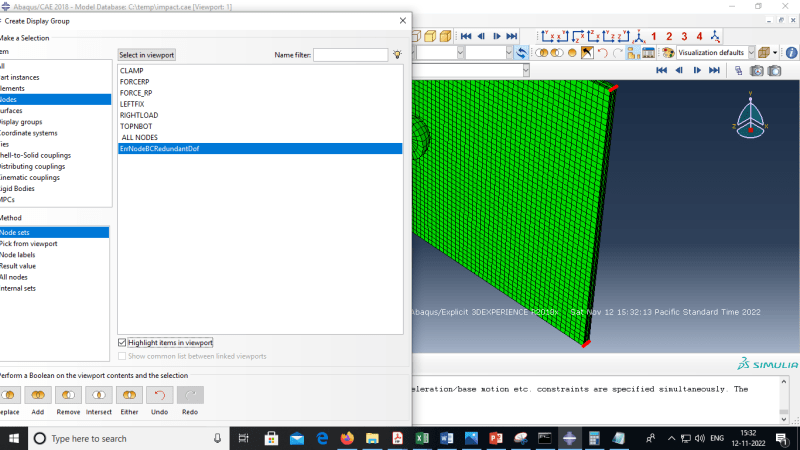Jump to last frame in upper toolbar

coord(512,36)
